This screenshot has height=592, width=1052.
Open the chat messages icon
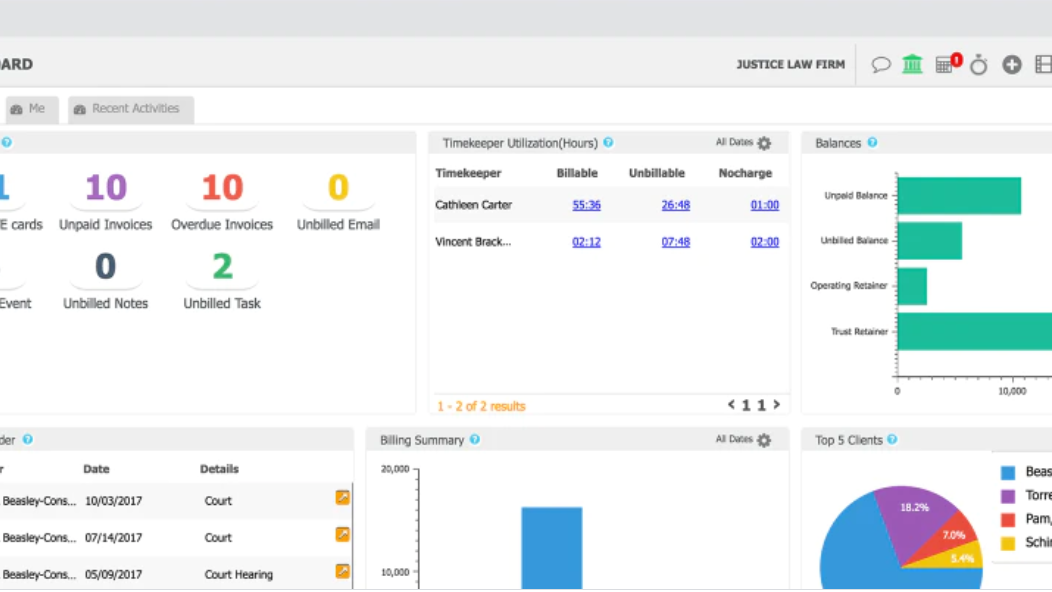pos(880,64)
